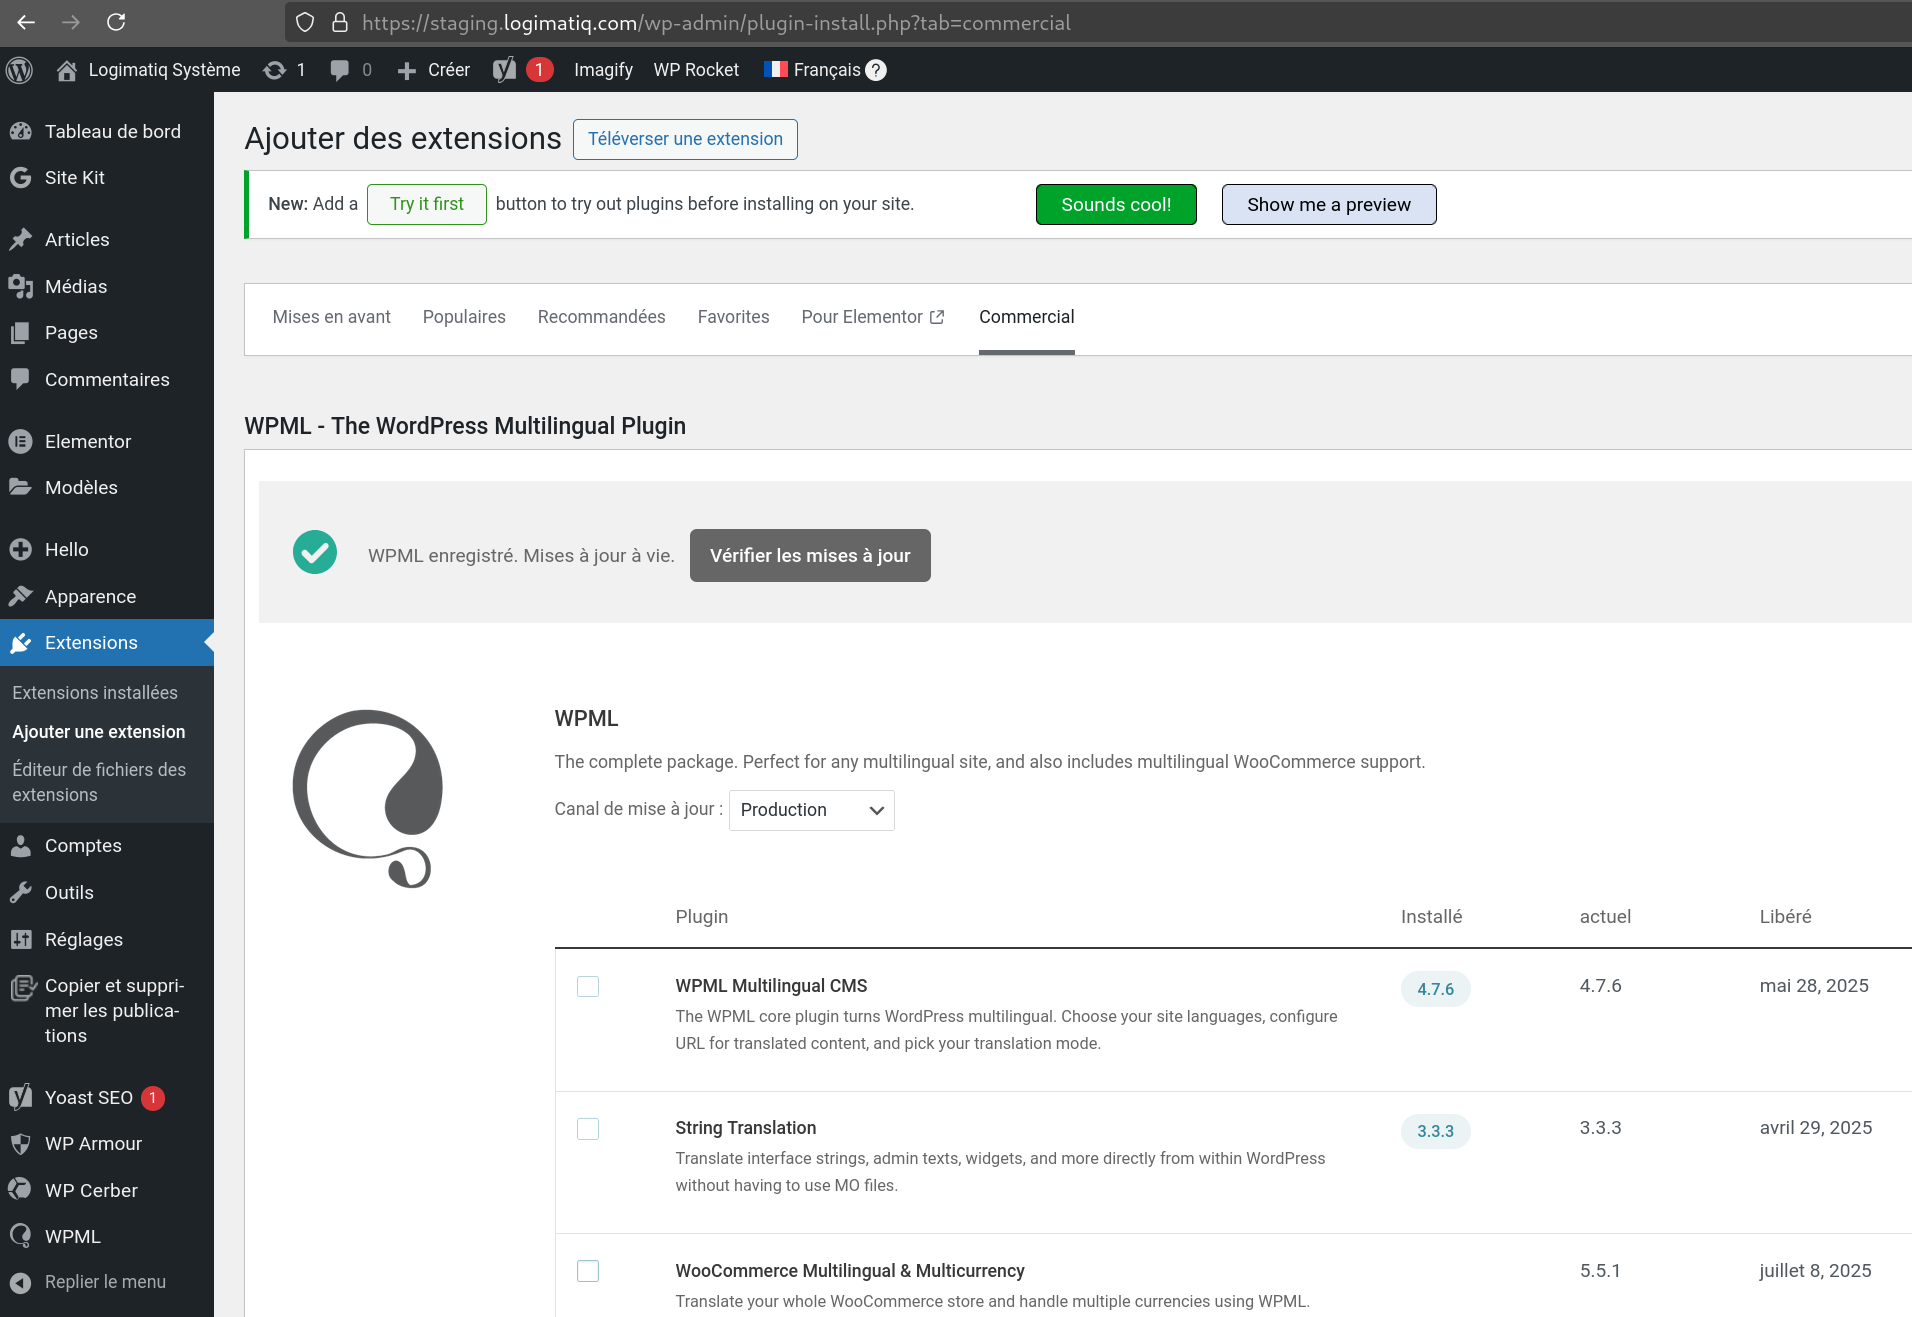Reload the page with browser refresh icon
Image resolution: width=1912 pixels, height=1317 pixels.
116,22
